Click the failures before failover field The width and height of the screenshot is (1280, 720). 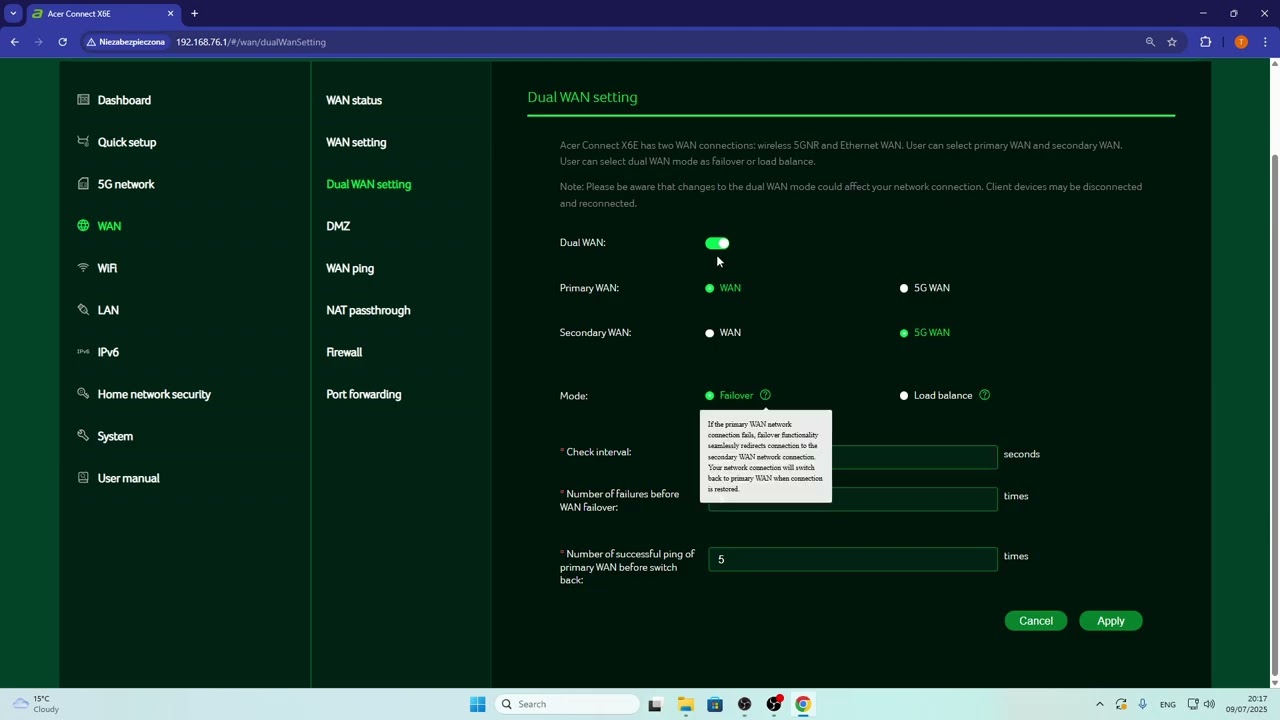point(853,499)
